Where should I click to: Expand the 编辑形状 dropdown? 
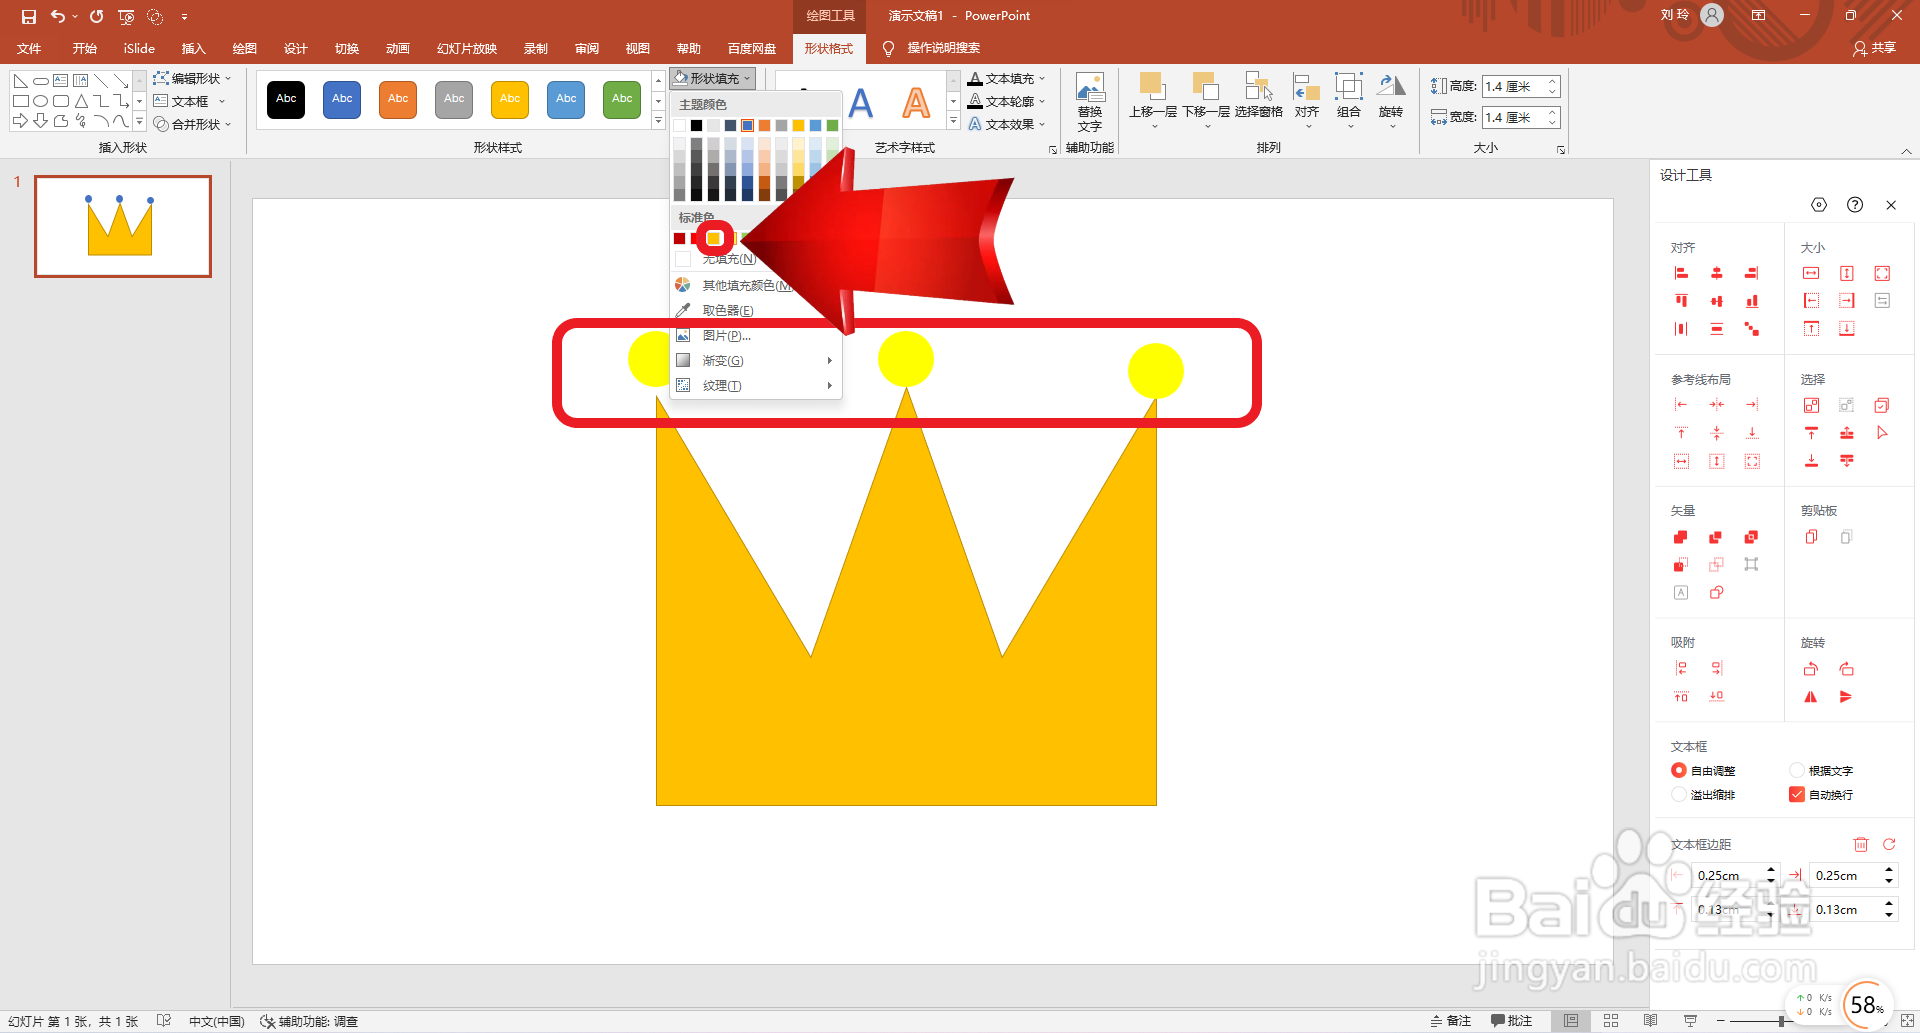point(192,78)
